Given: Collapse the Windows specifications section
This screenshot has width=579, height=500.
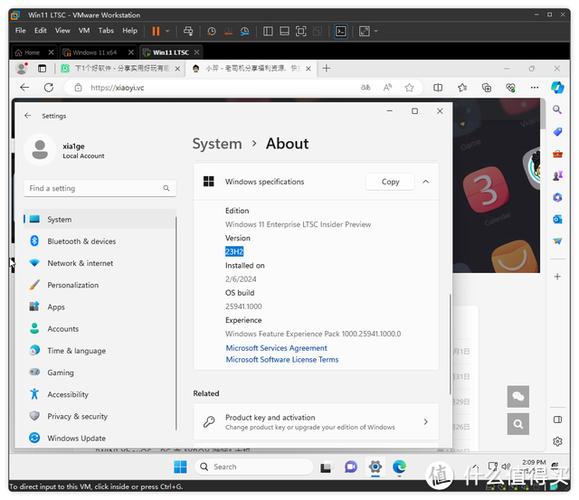Looking at the screenshot, I should tap(426, 182).
